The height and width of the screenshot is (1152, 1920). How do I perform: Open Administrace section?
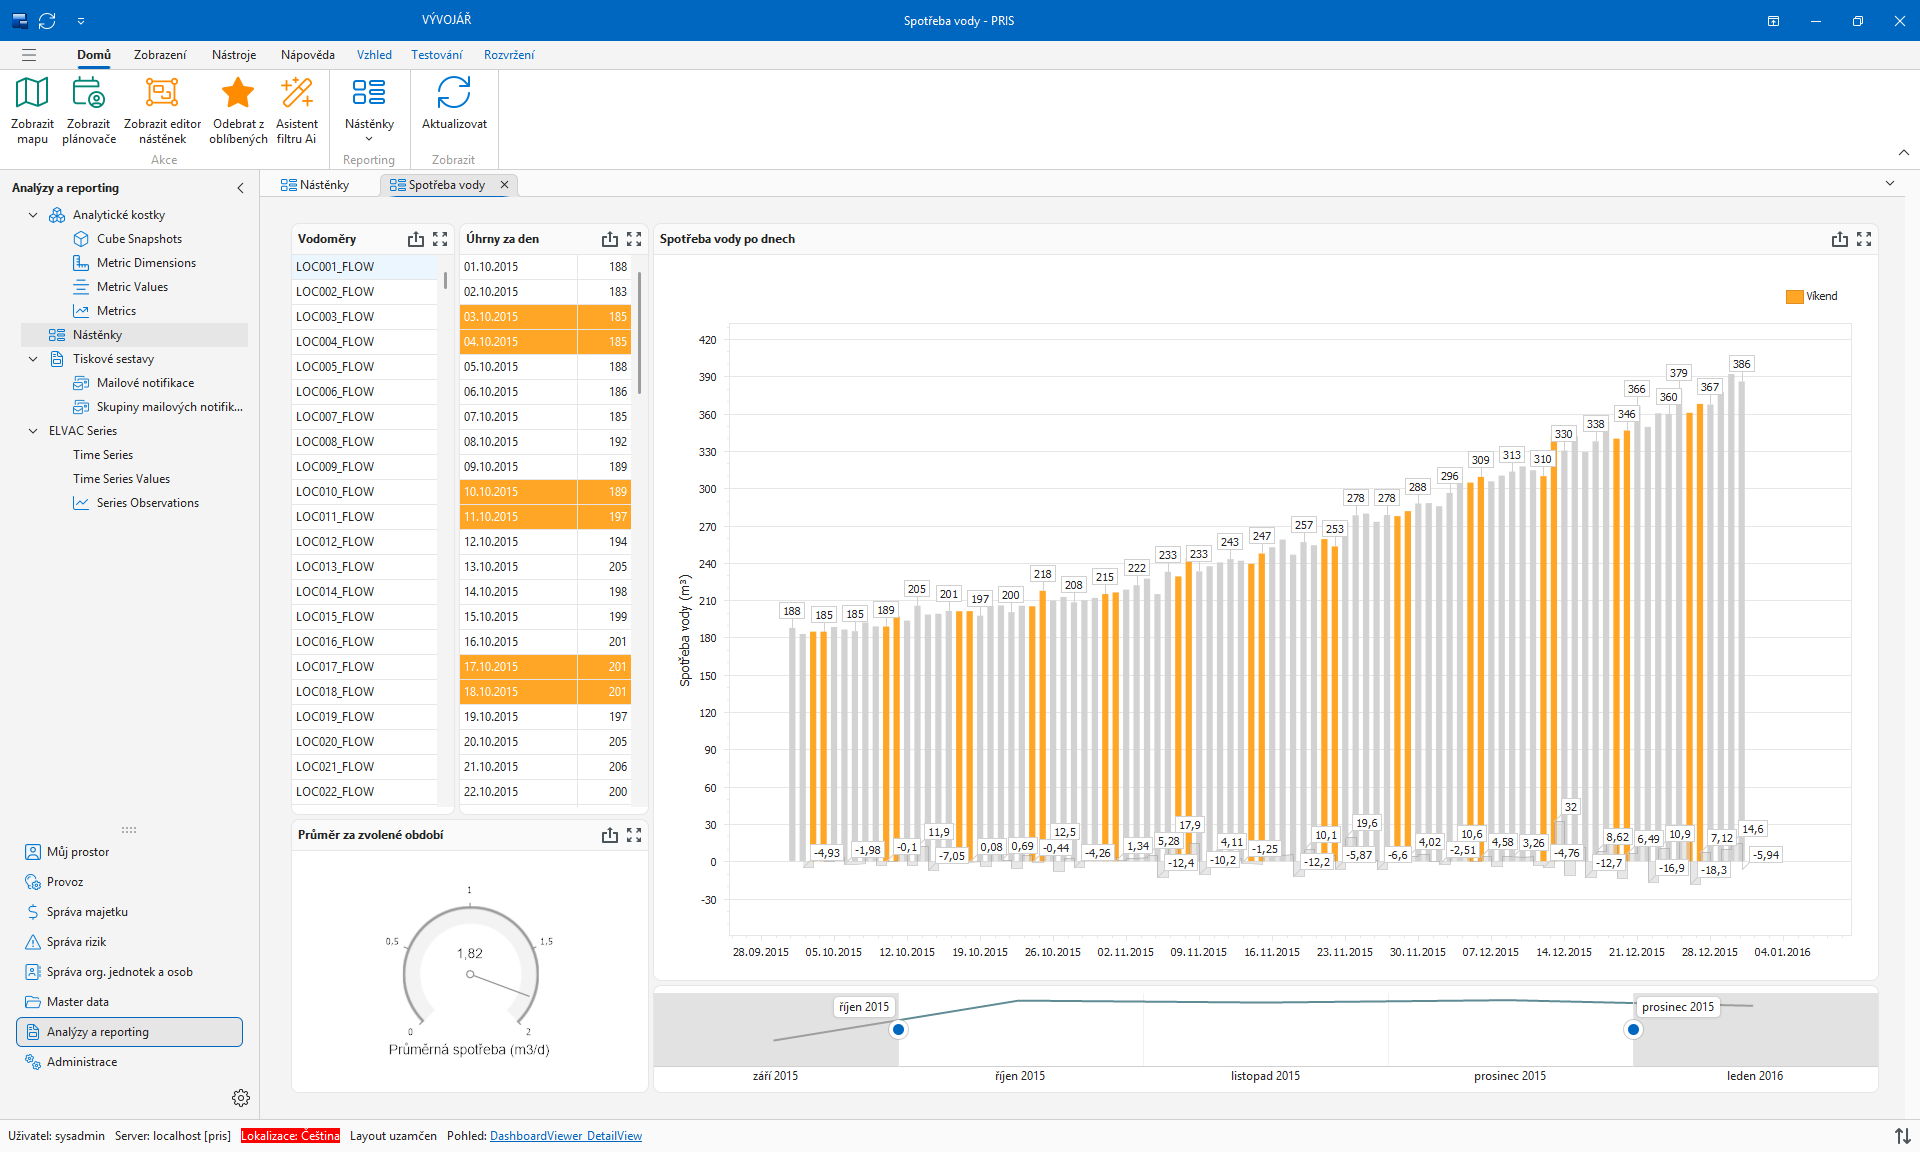coord(130,1062)
